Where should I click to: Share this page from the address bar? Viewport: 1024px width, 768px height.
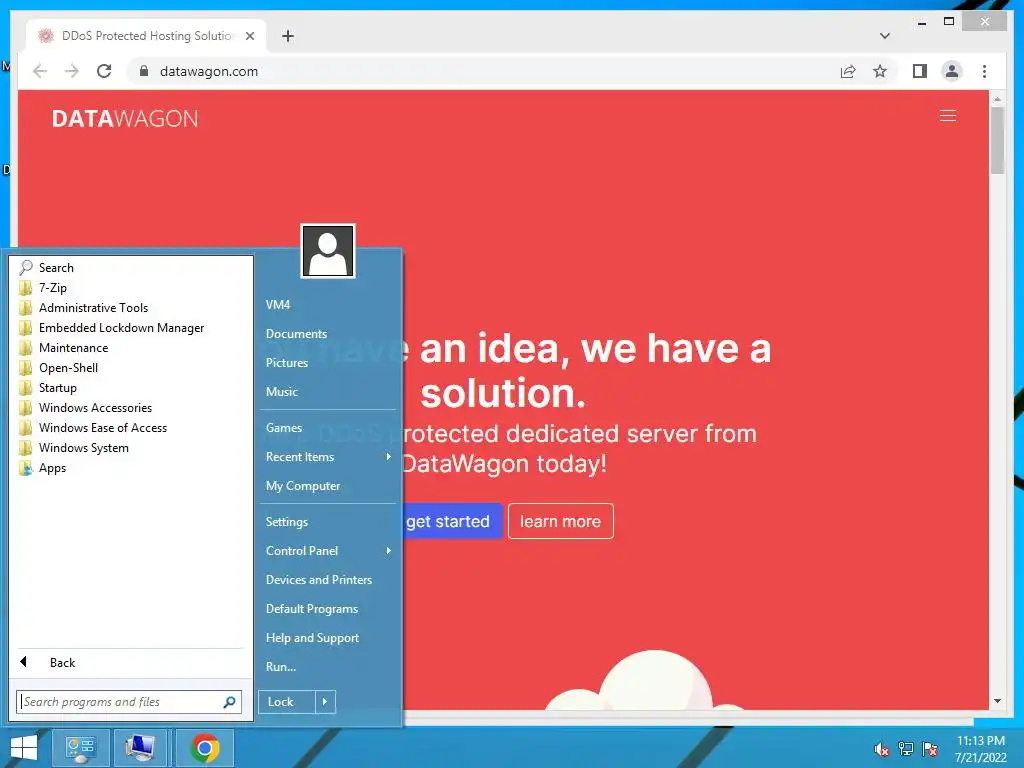point(848,71)
